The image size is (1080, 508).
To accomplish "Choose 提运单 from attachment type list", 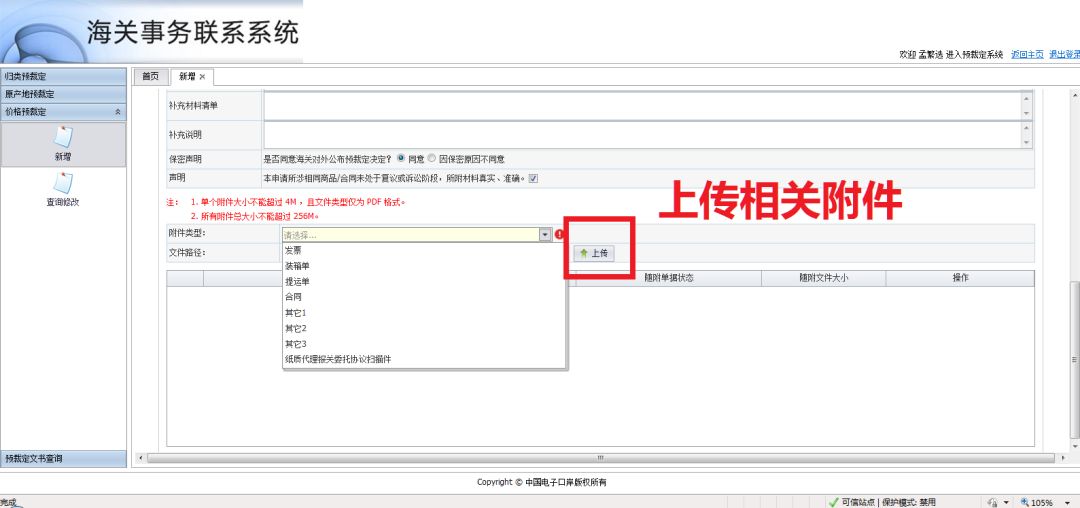I will pyautogui.click(x=425, y=282).
